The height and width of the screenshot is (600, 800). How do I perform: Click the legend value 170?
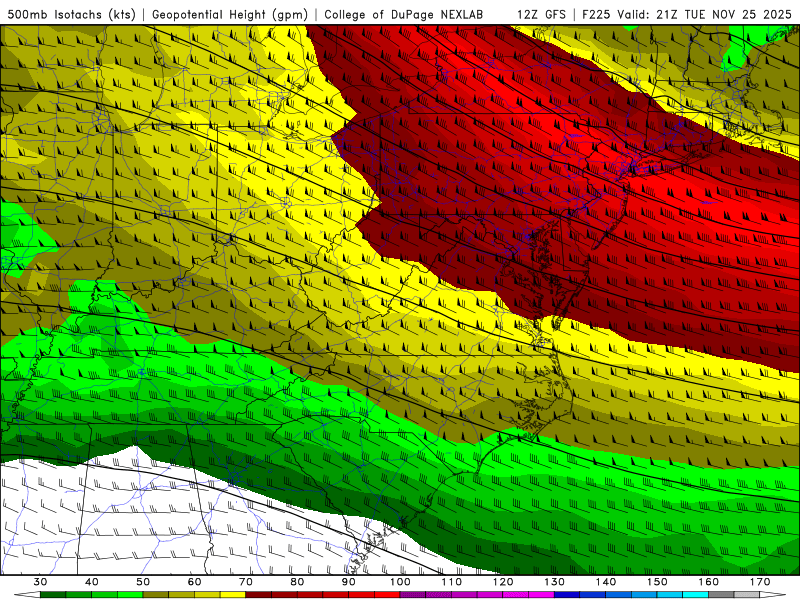pyautogui.click(x=760, y=582)
